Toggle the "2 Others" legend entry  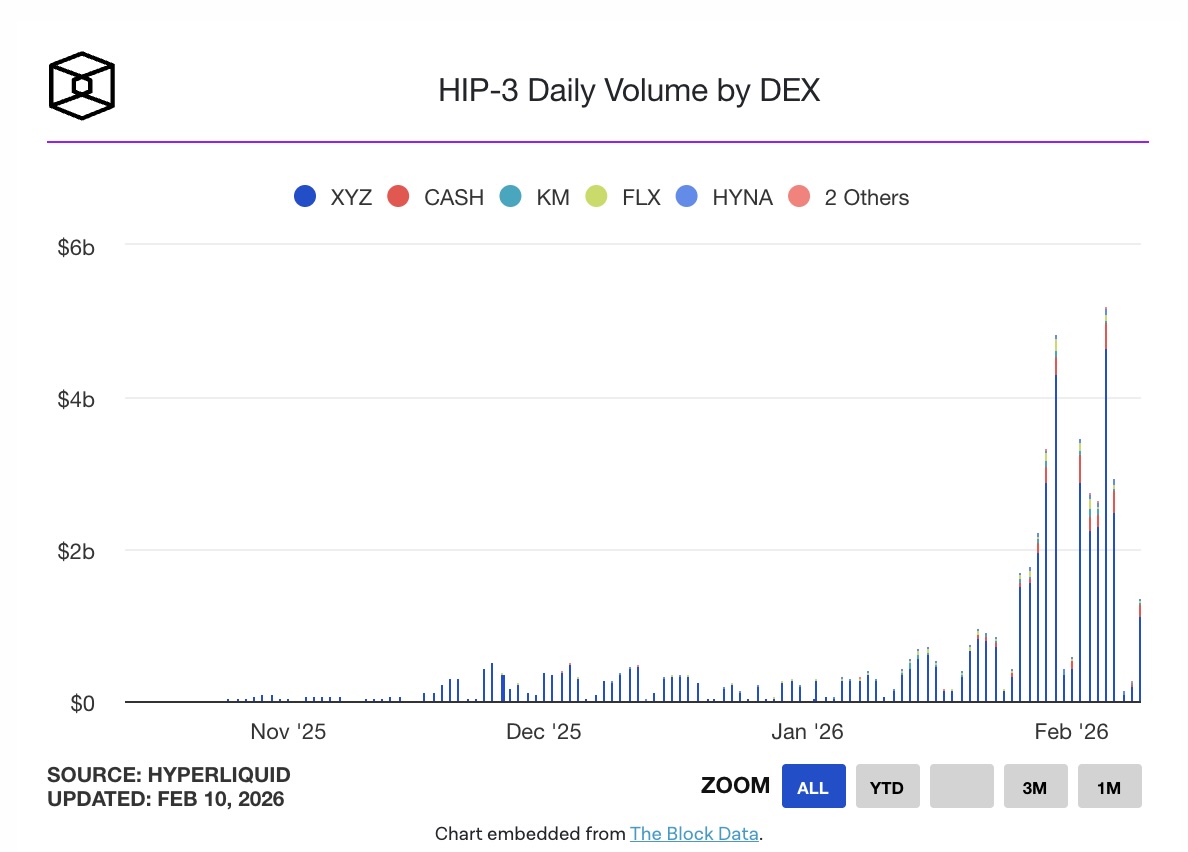click(x=866, y=197)
